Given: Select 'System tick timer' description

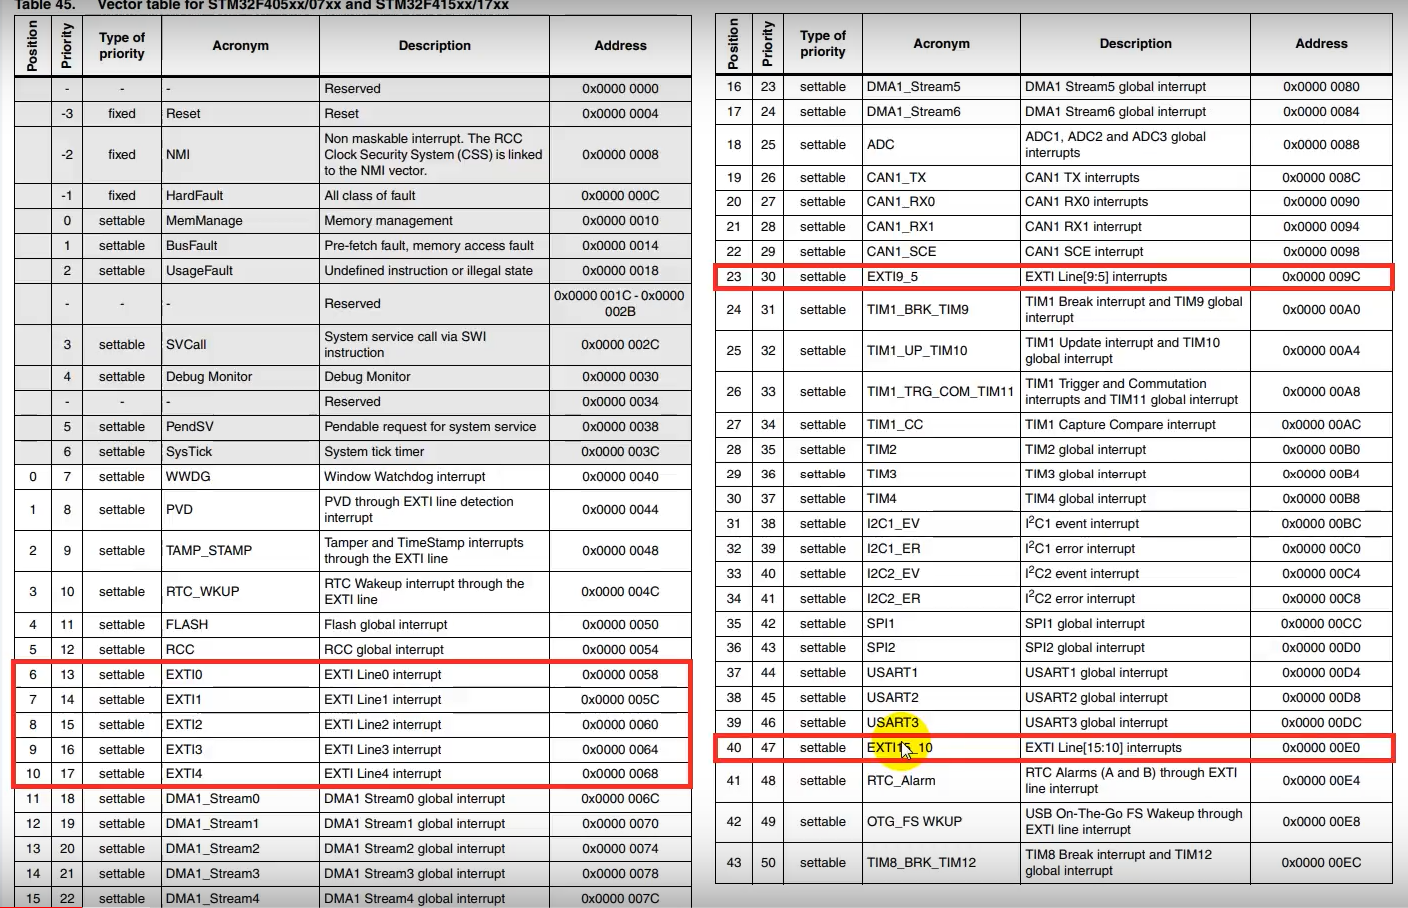Looking at the screenshot, I should pos(374,451).
